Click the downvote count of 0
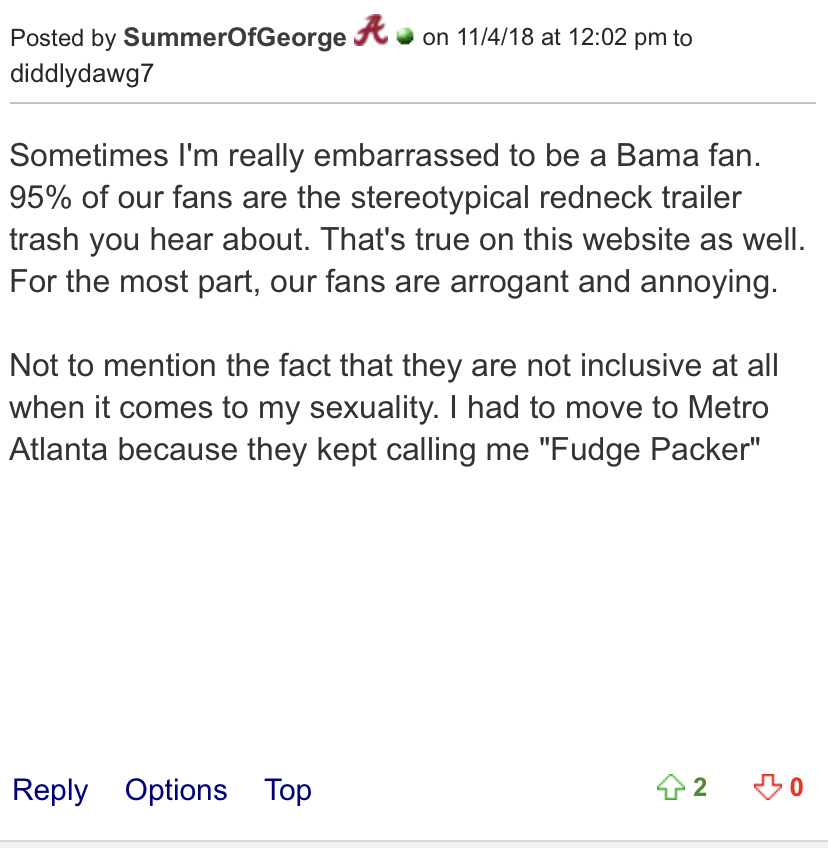The height and width of the screenshot is (848, 828). [796, 788]
